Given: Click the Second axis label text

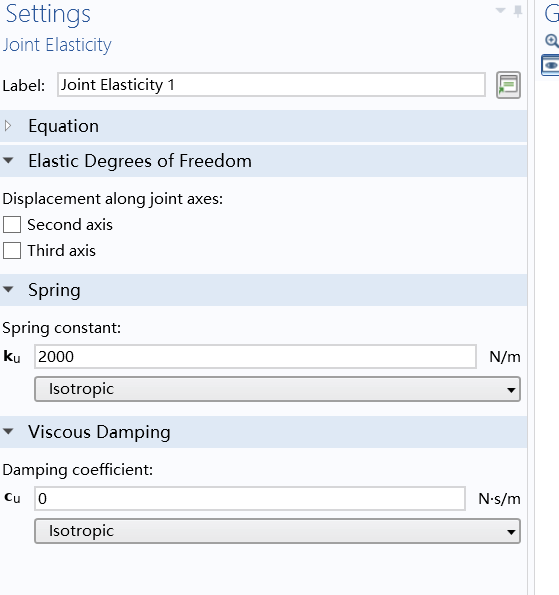Looking at the screenshot, I should tap(70, 225).
